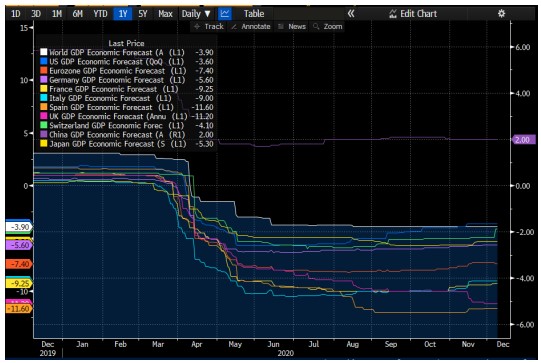Click the Sep label on date axis
This screenshot has width=541, height=363.
[391, 344]
